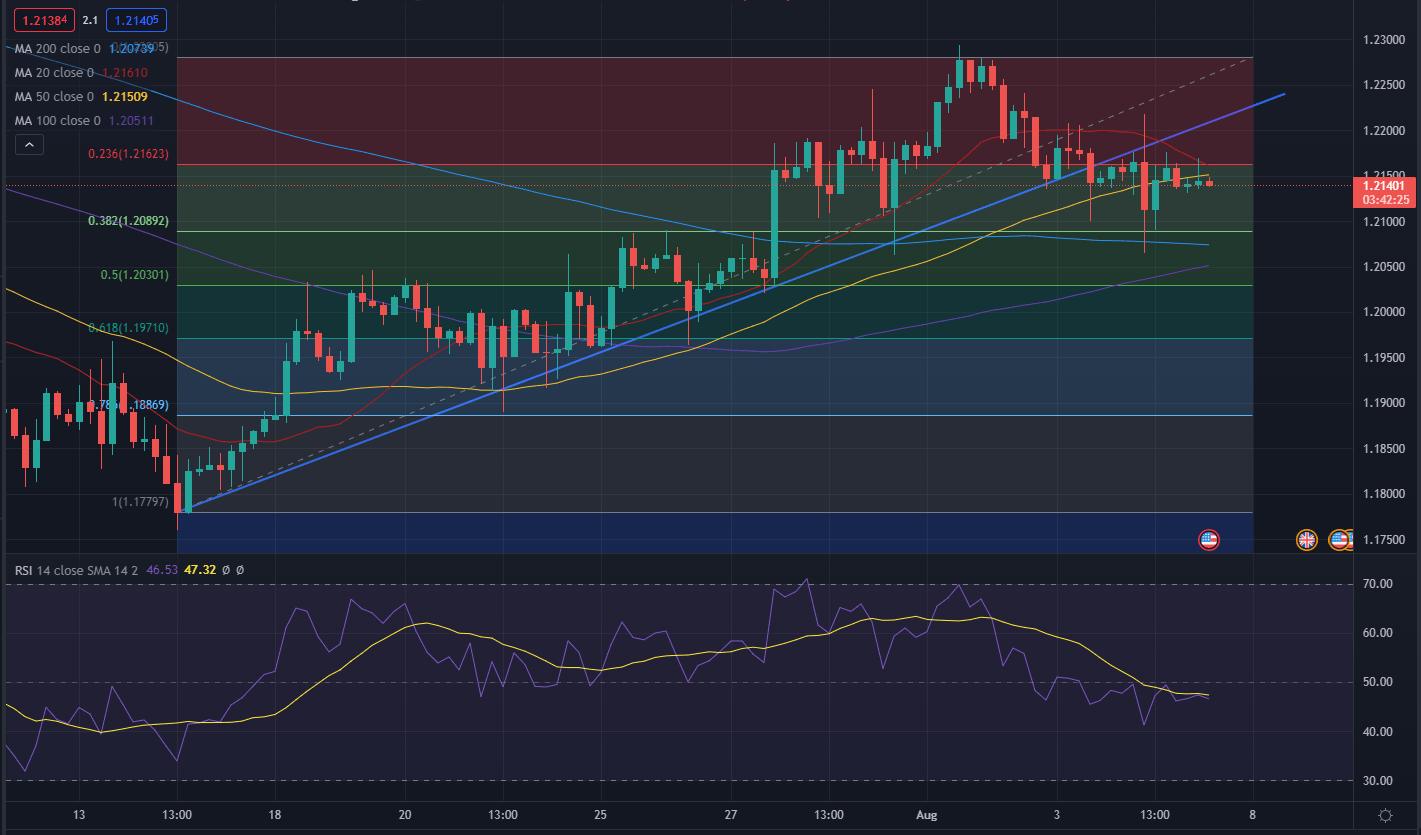Select the MA 200 close legend title
This screenshot has width=1421, height=835.
tap(57, 47)
